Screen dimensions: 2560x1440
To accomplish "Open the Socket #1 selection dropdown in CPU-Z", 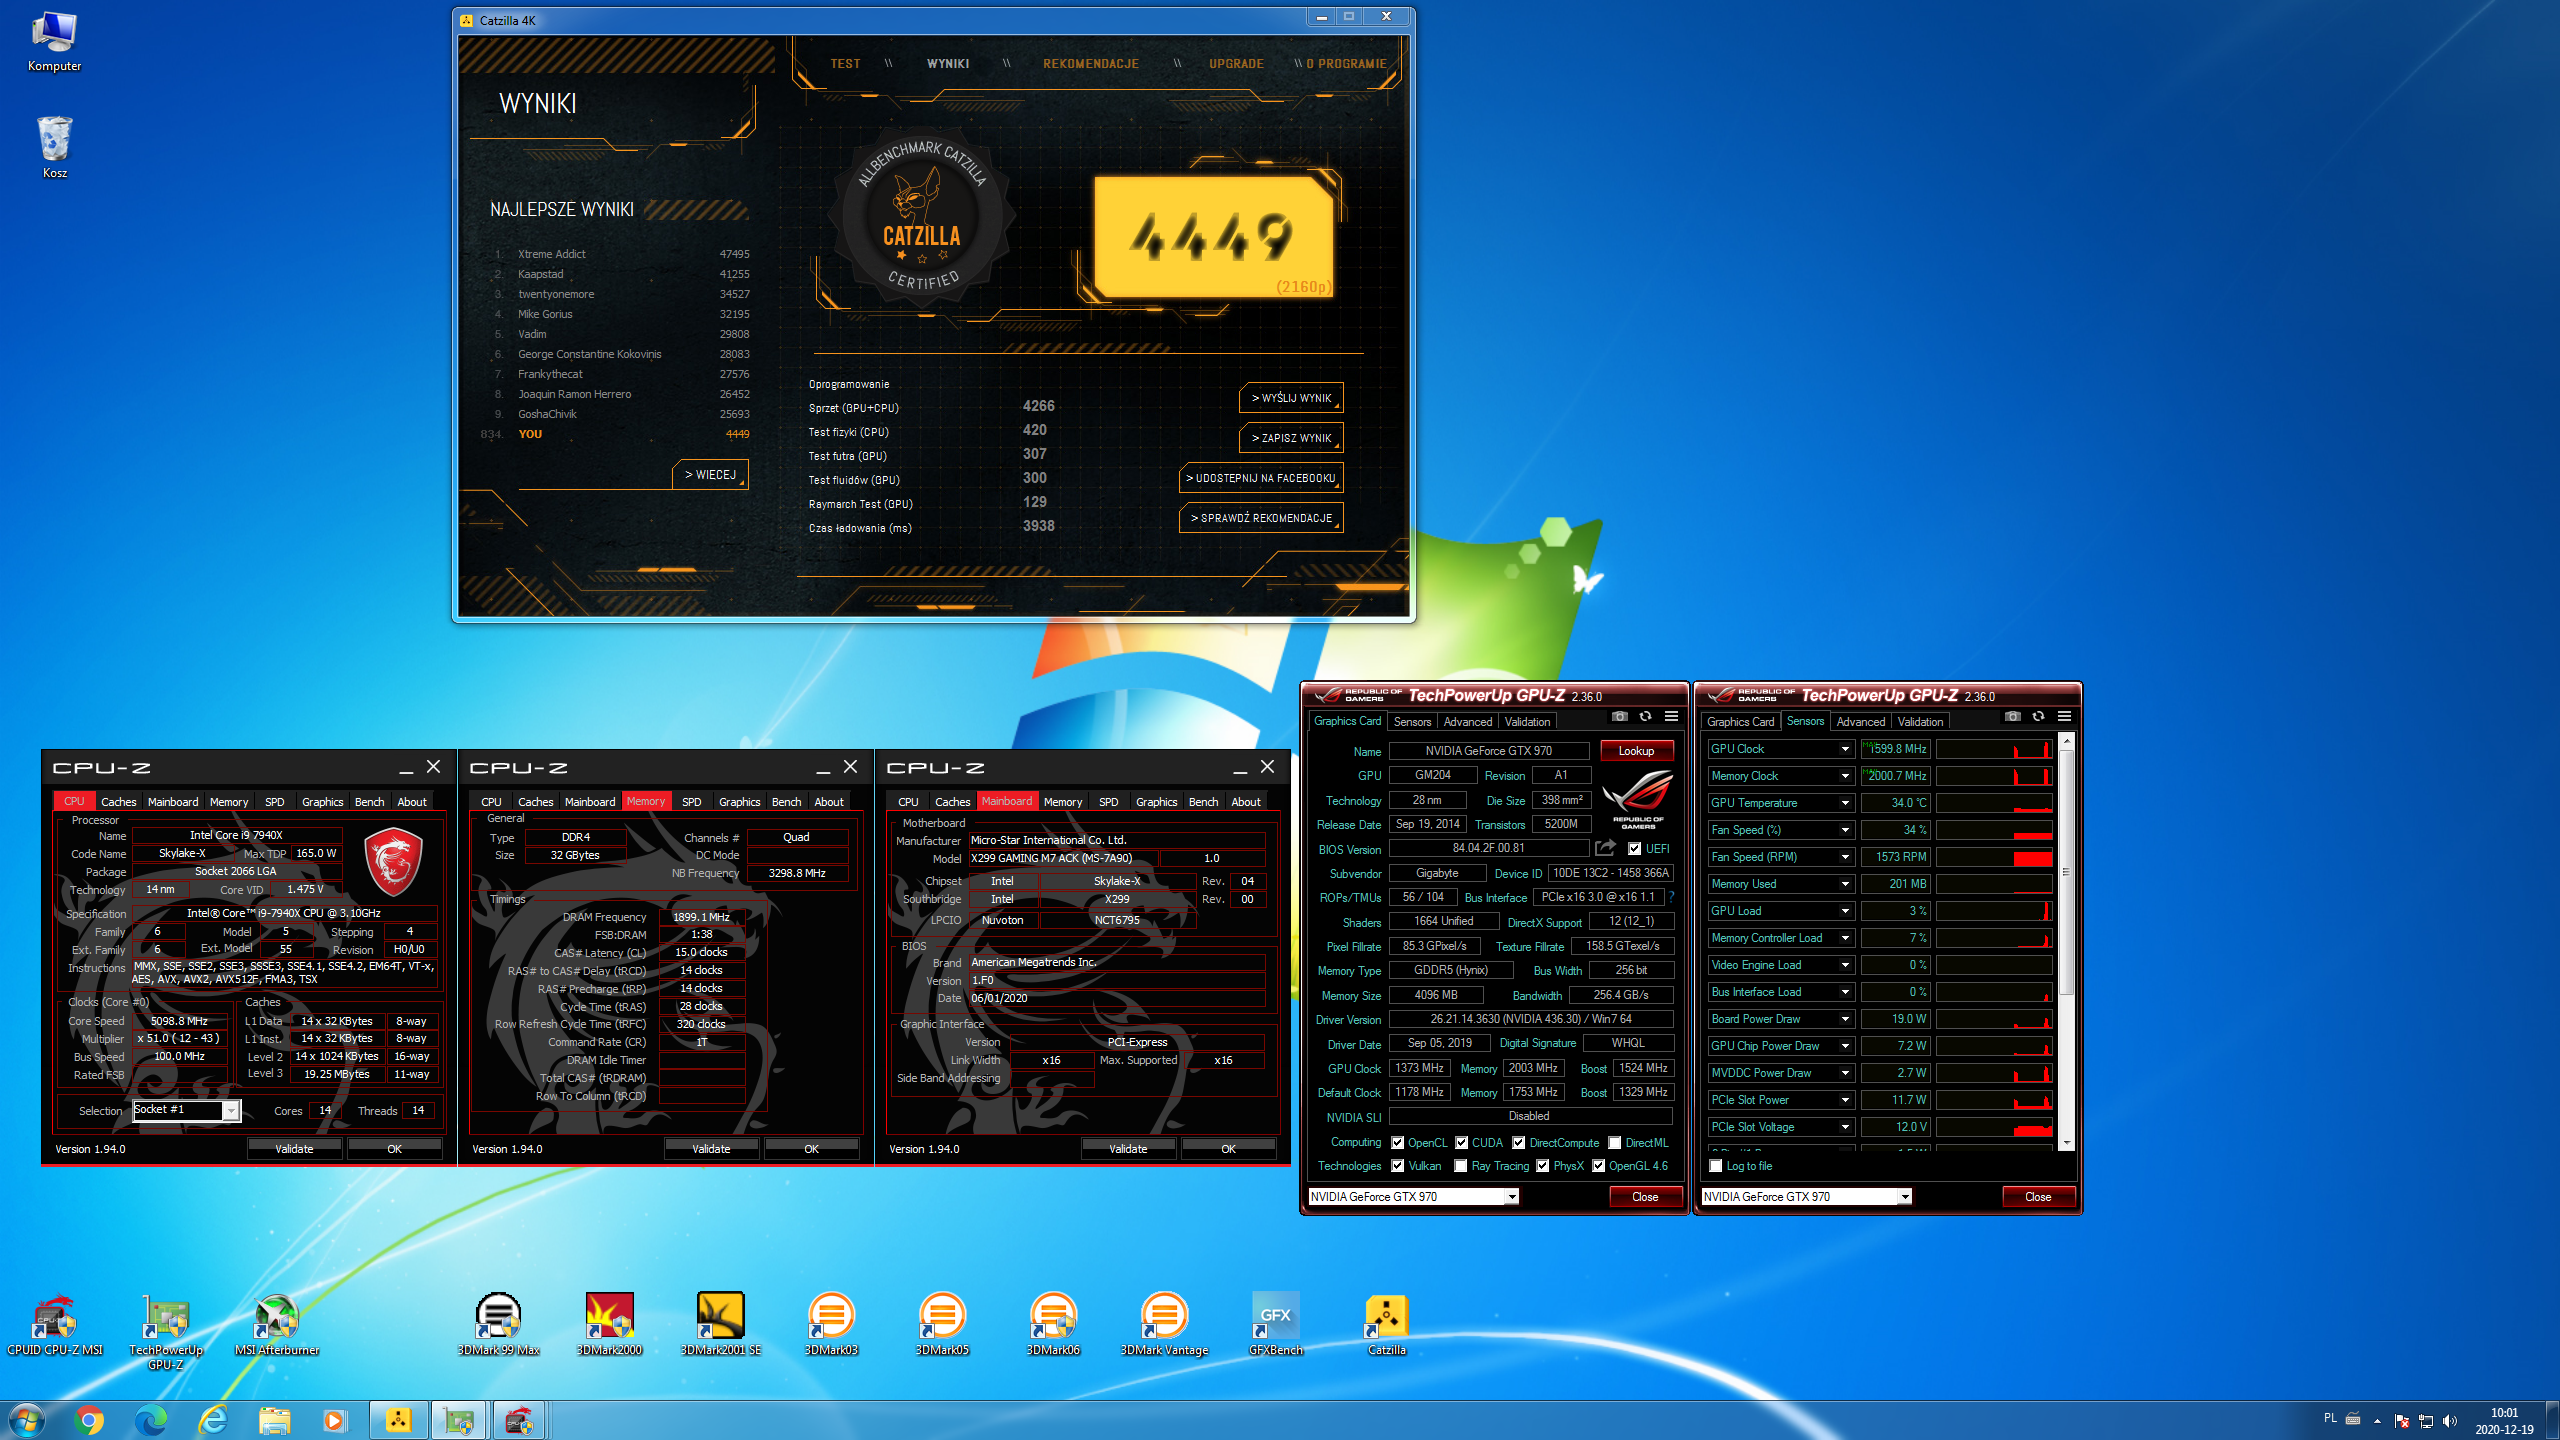I will (231, 1111).
